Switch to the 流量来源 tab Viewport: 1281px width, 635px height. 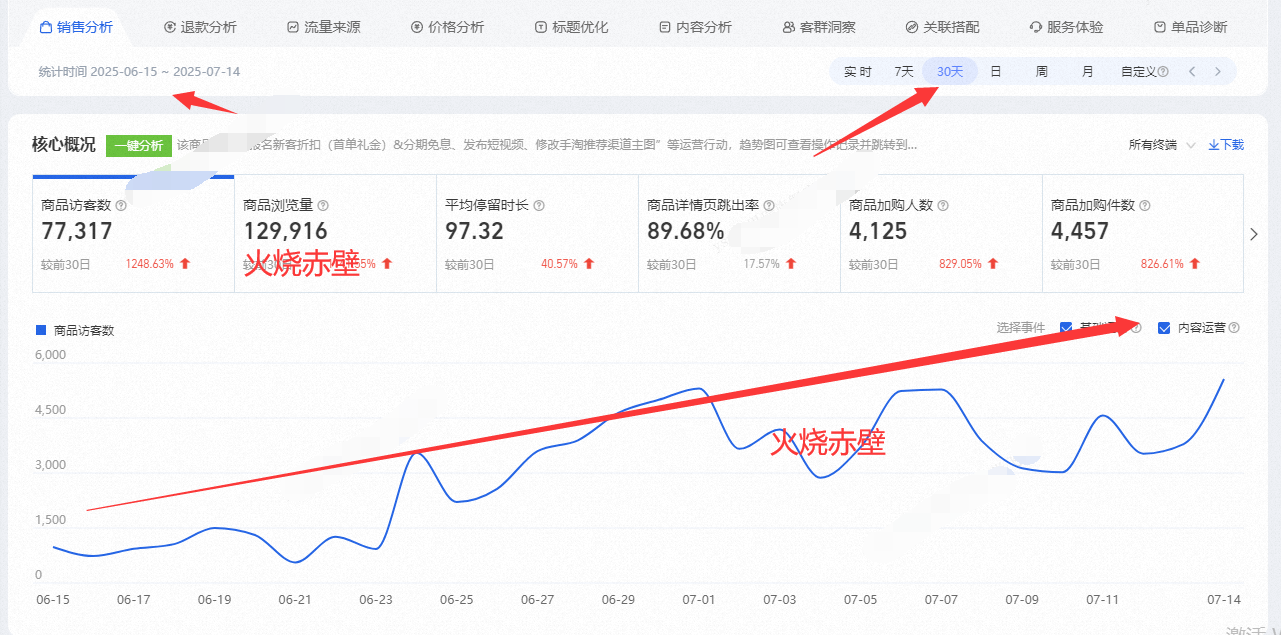tap(323, 28)
